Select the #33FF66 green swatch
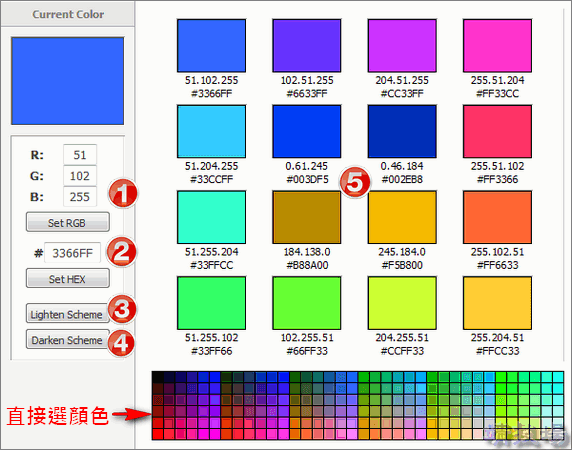Screen dimensions: 572x450 point(212,303)
